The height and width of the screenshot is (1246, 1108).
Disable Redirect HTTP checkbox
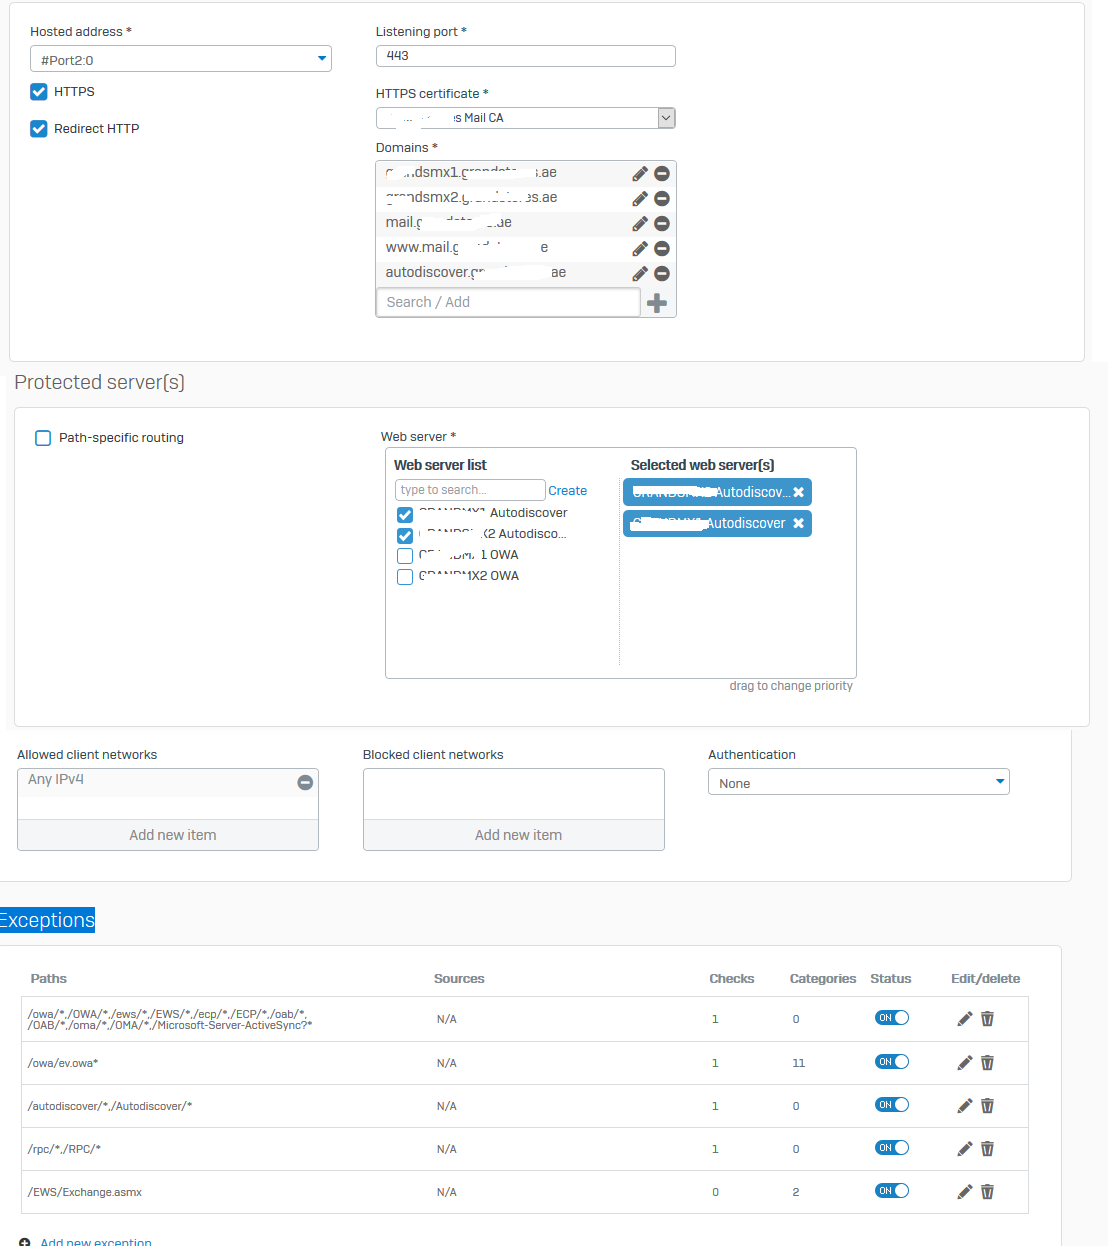[39, 129]
